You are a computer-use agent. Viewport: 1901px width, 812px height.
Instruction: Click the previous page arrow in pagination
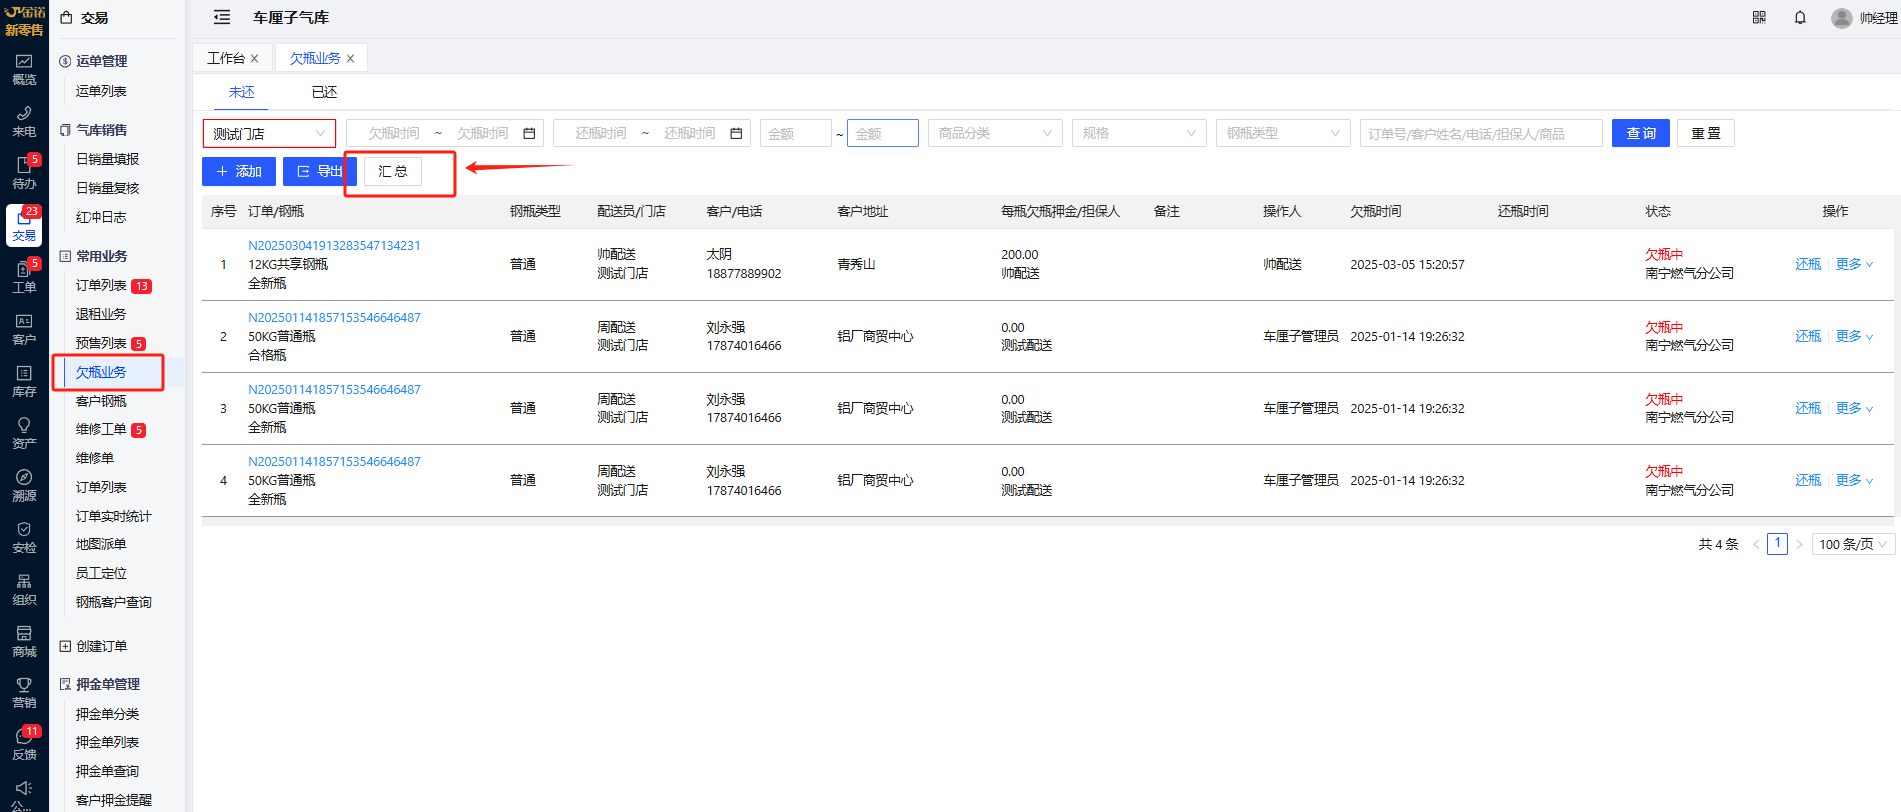pos(1756,544)
